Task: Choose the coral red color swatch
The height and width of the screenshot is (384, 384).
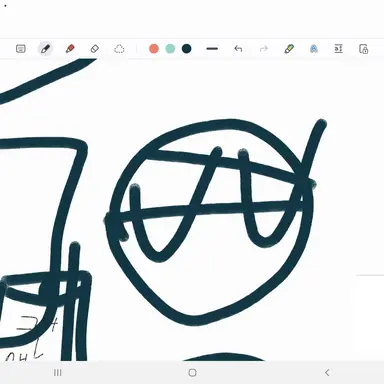Action: tap(154, 49)
